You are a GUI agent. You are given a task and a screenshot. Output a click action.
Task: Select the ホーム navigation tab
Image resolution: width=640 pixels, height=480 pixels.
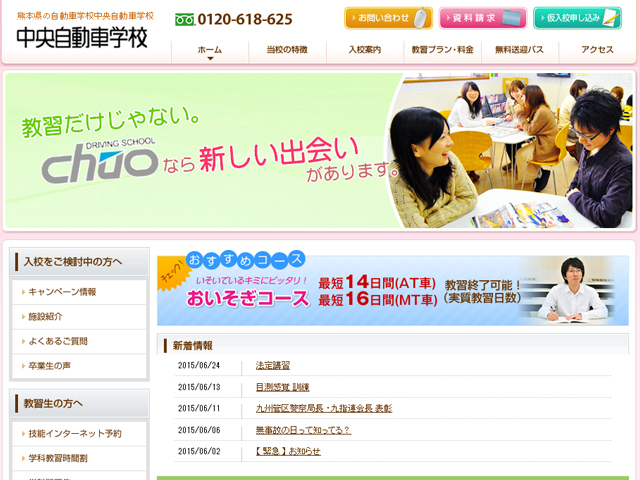[210, 50]
